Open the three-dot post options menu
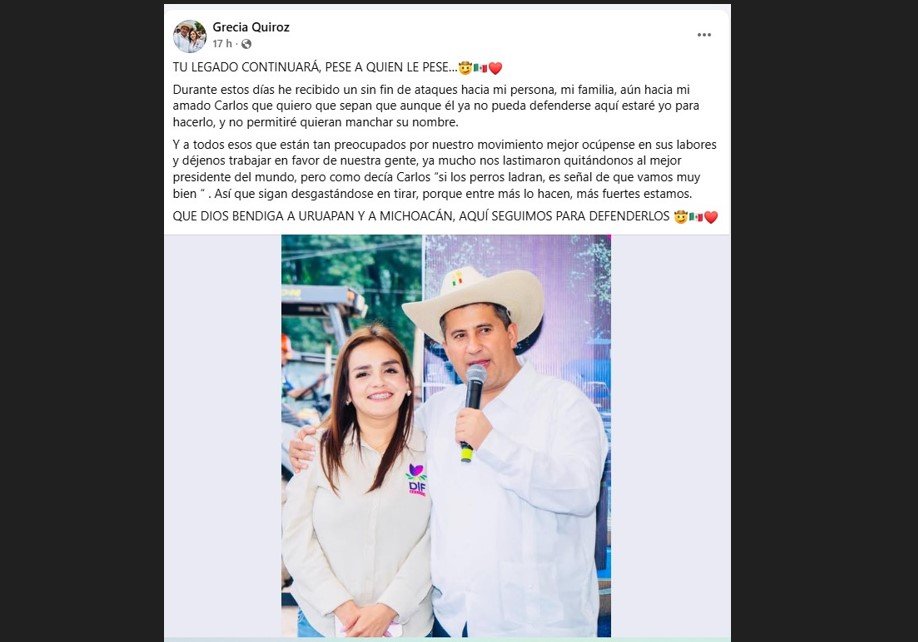 point(704,35)
